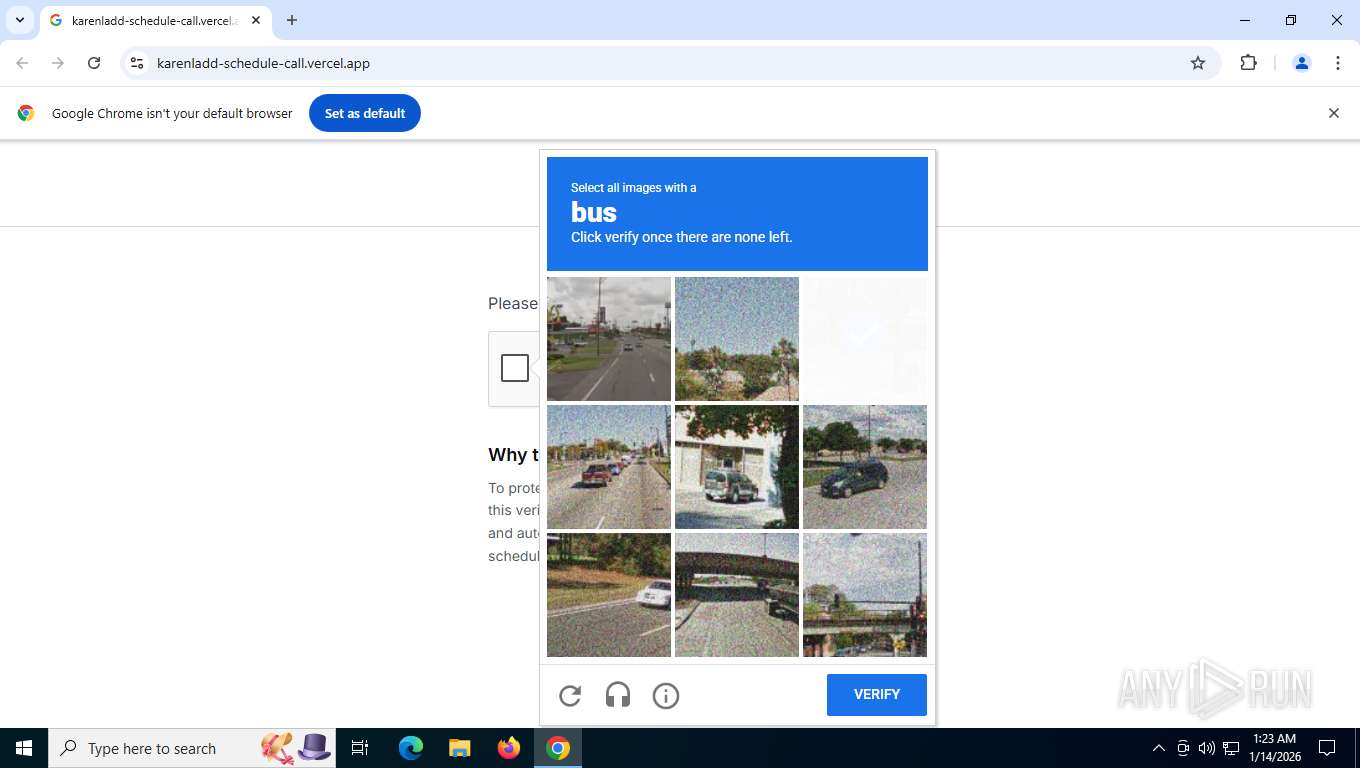Open the clock showing 1:23 AM
The image size is (1360, 768).
pyautogui.click(x=1274, y=748)
